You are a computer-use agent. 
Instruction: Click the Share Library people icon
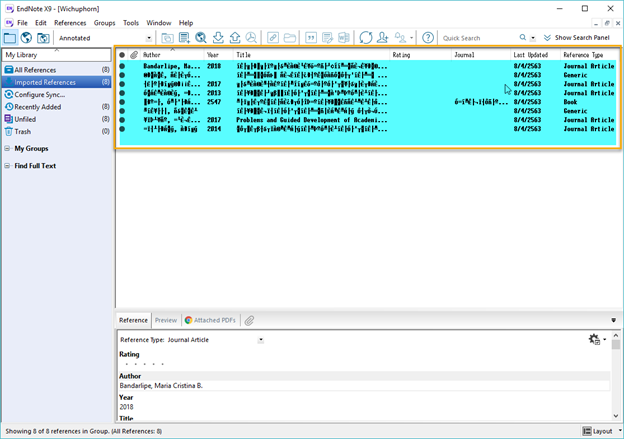383,38
